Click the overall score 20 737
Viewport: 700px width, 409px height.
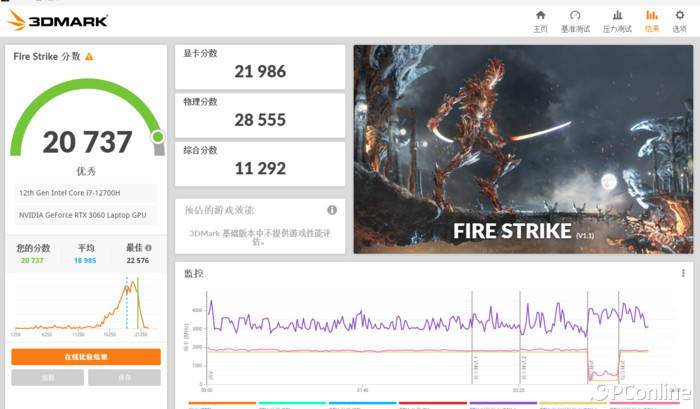pos(88,142)
